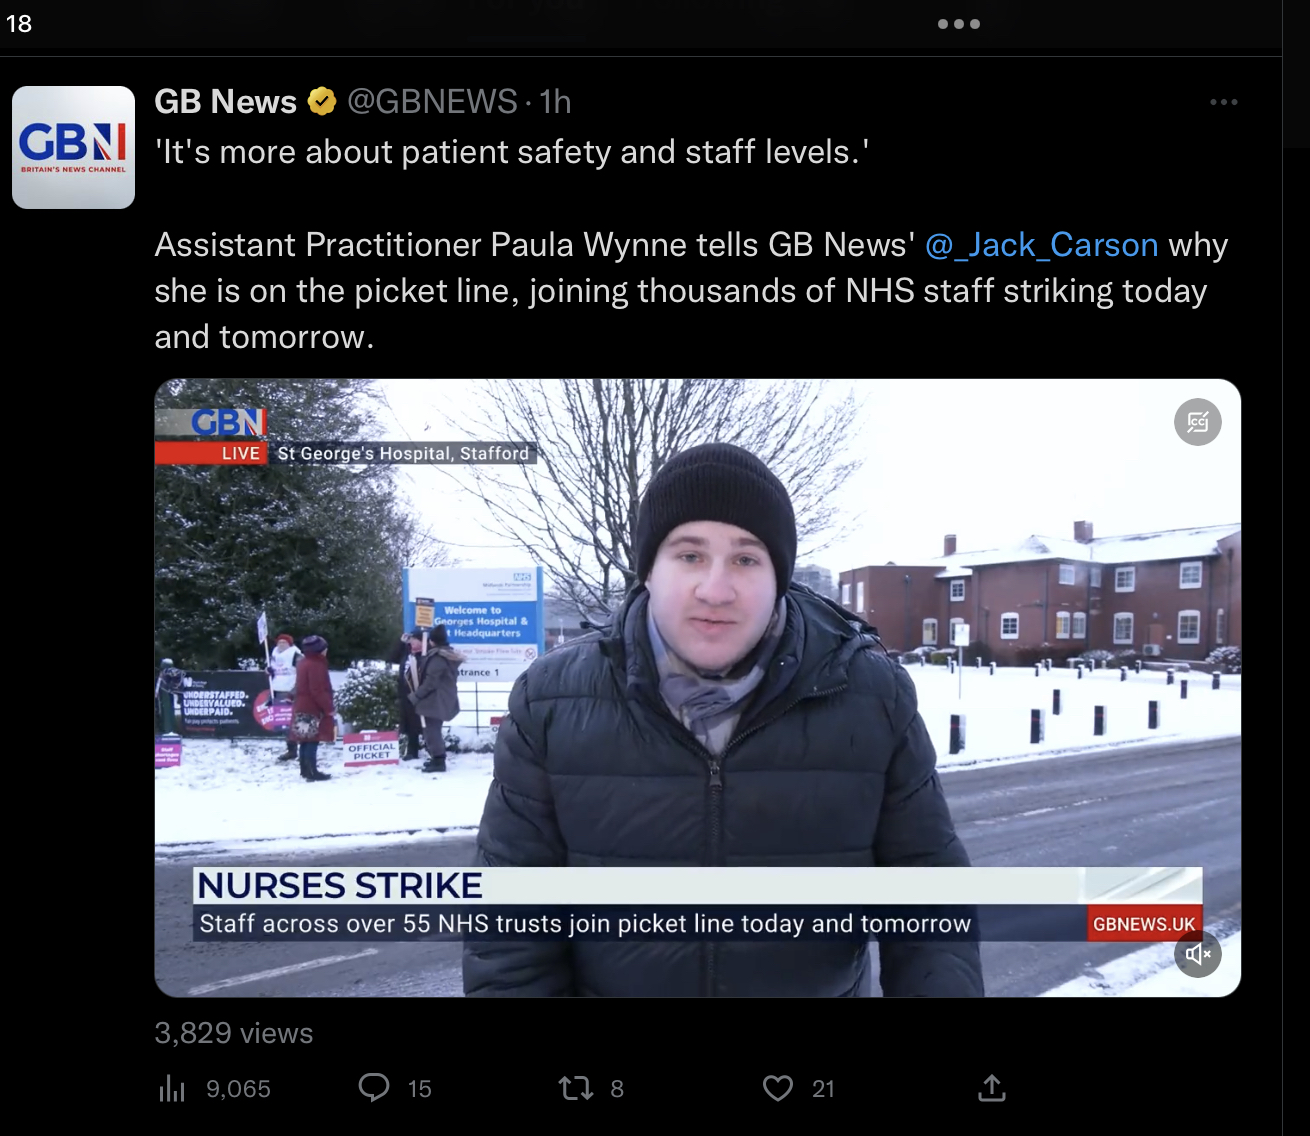Click the gold verified badge

point(321,101)
